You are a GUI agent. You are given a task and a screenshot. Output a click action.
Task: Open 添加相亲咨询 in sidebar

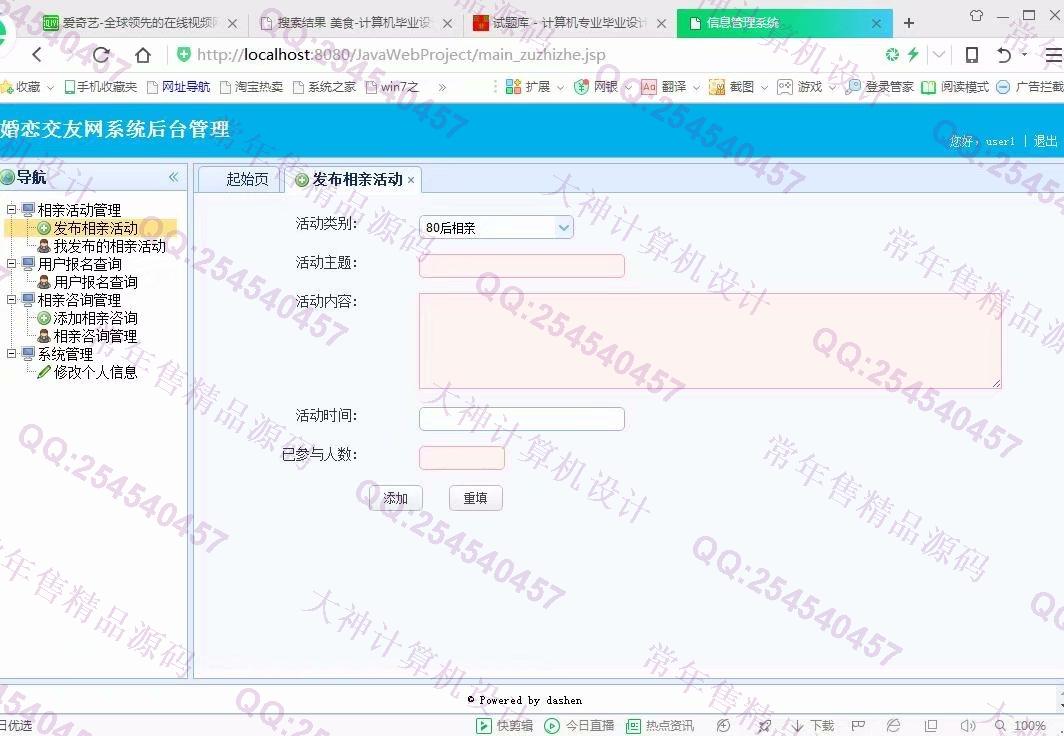click(x=95, y=318)
